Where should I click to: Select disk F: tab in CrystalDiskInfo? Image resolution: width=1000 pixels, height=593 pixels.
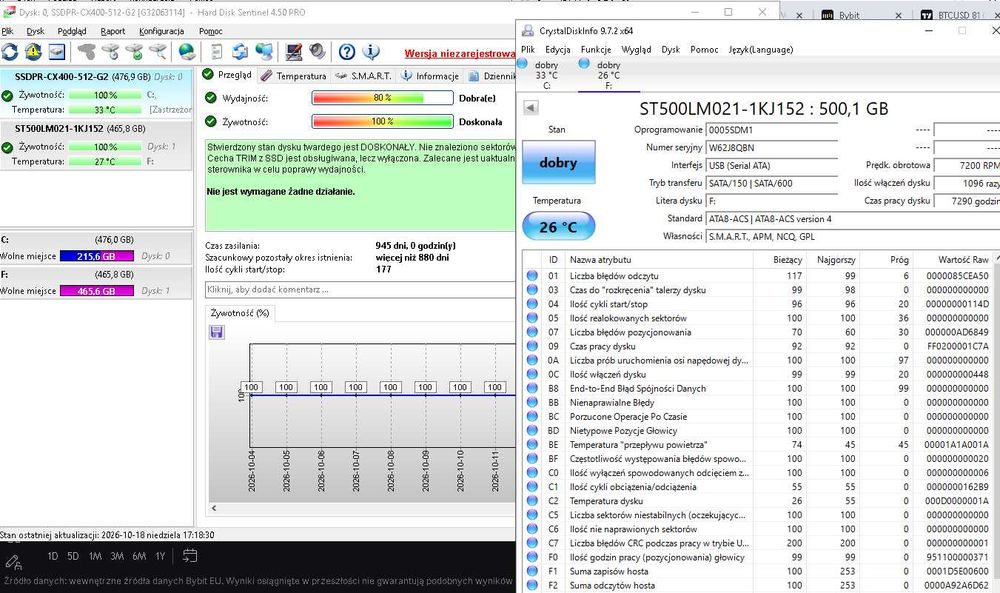(x=608, y=75)
